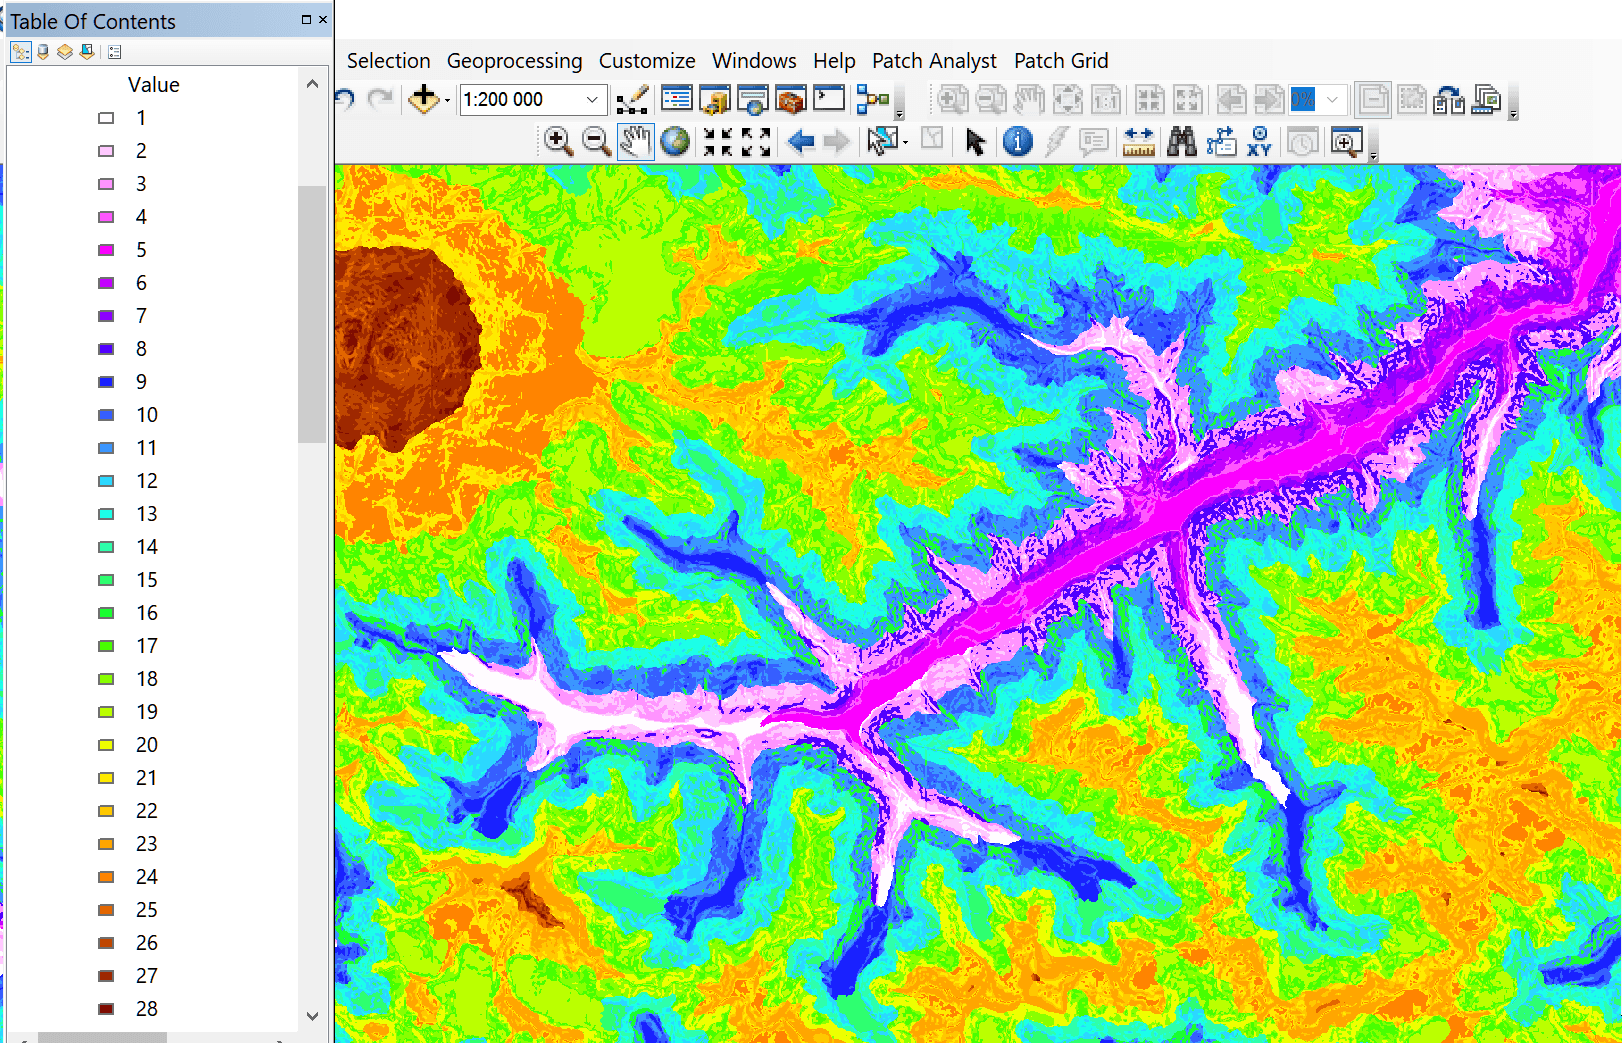Open the Geoprocessing menu
This screenshot has width=1622, height=1043.
pos(514,61)
